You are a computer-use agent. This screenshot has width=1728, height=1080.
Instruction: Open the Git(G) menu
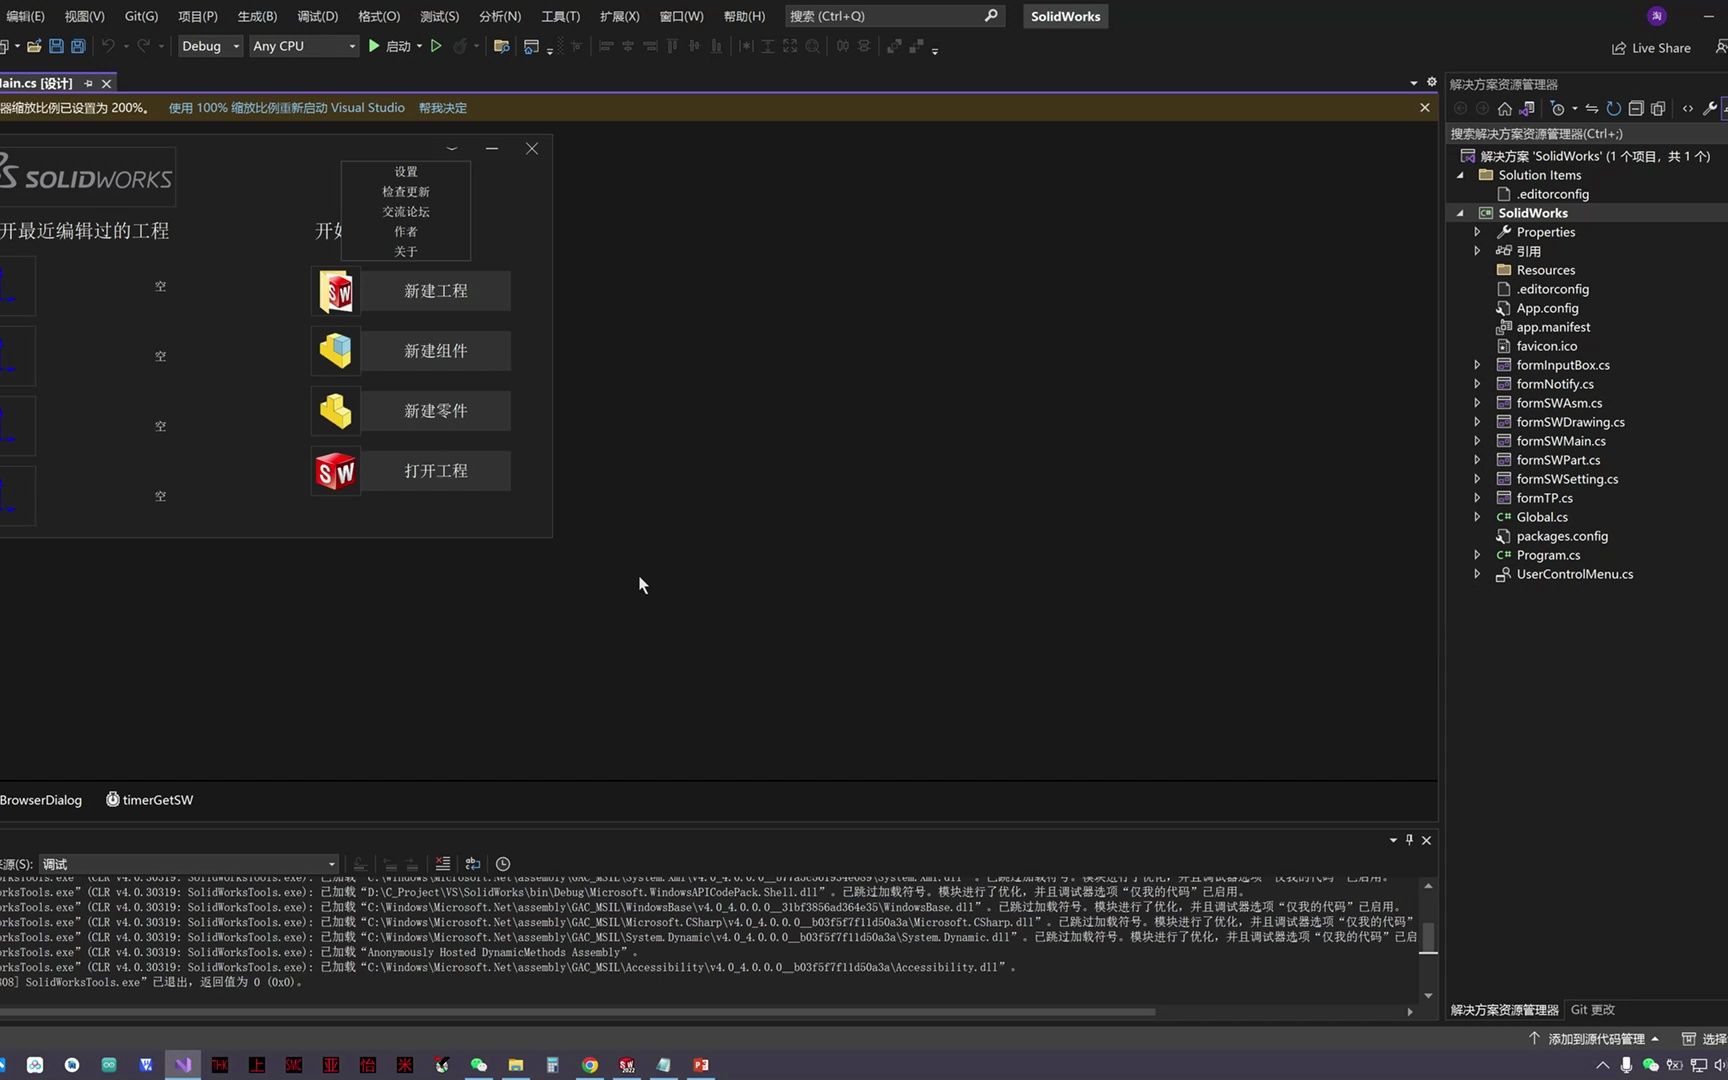click(x=141, y=16)
